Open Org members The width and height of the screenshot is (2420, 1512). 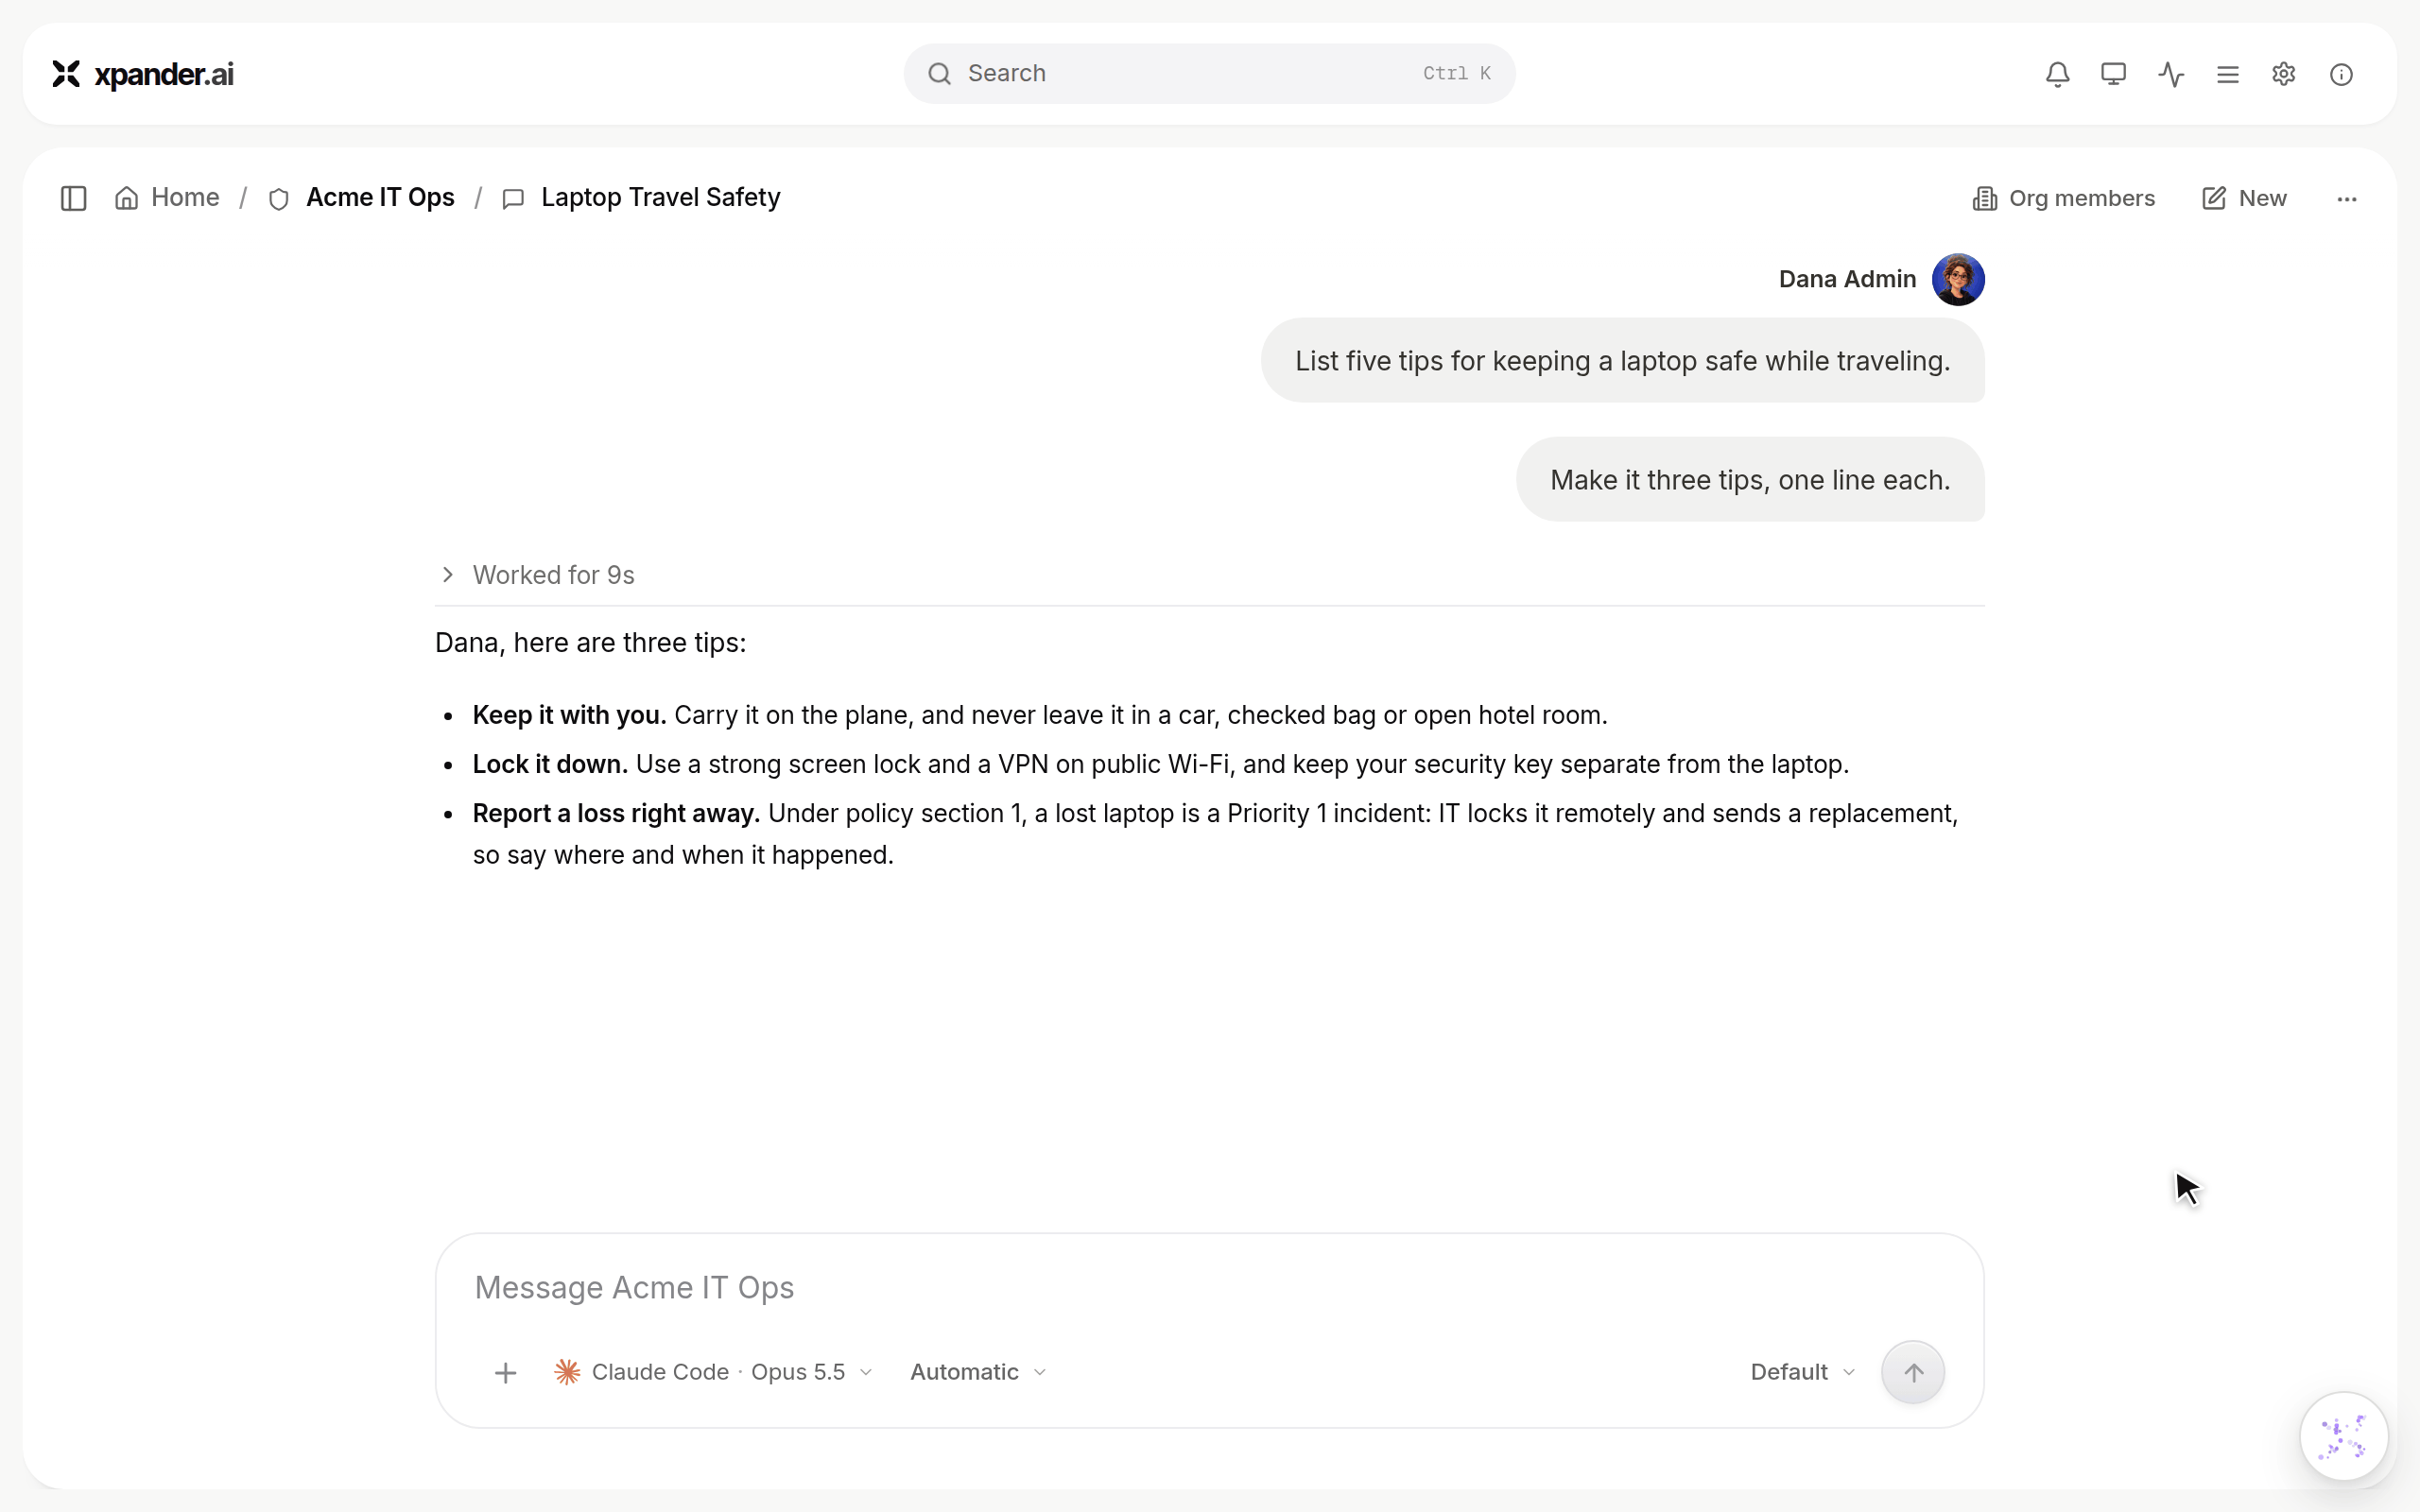2063,198
